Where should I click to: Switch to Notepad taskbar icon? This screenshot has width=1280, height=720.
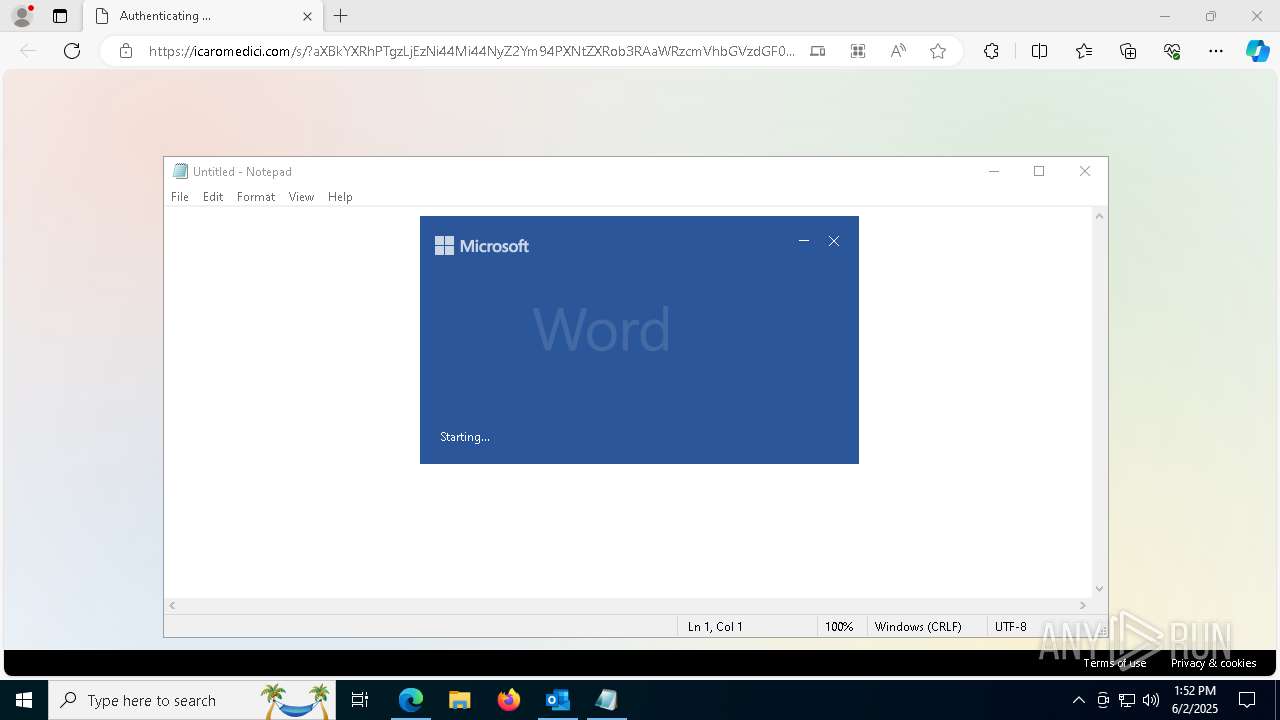[x=606, y=700]
